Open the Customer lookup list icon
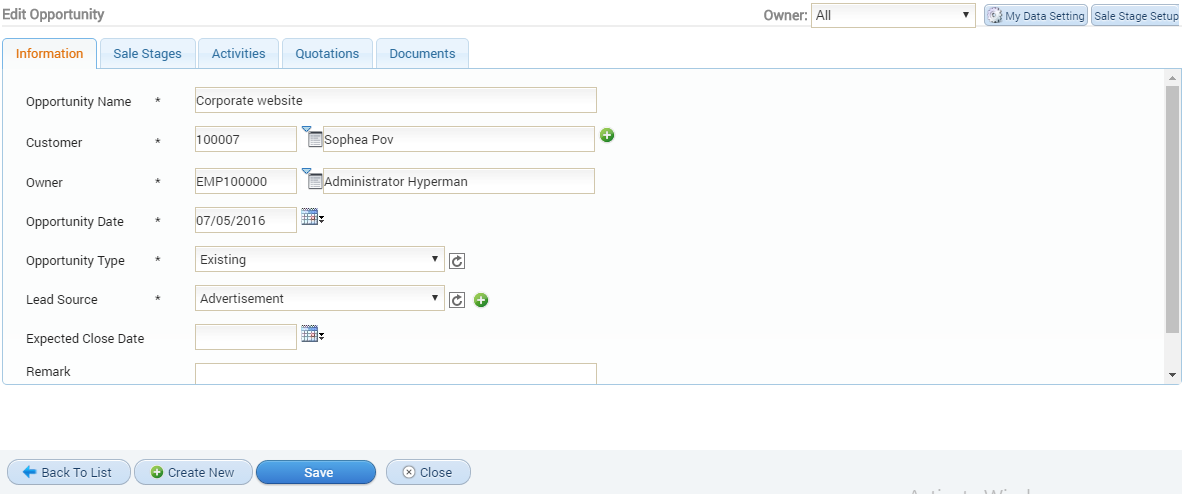1182x494 pixels. click(312, 137)
